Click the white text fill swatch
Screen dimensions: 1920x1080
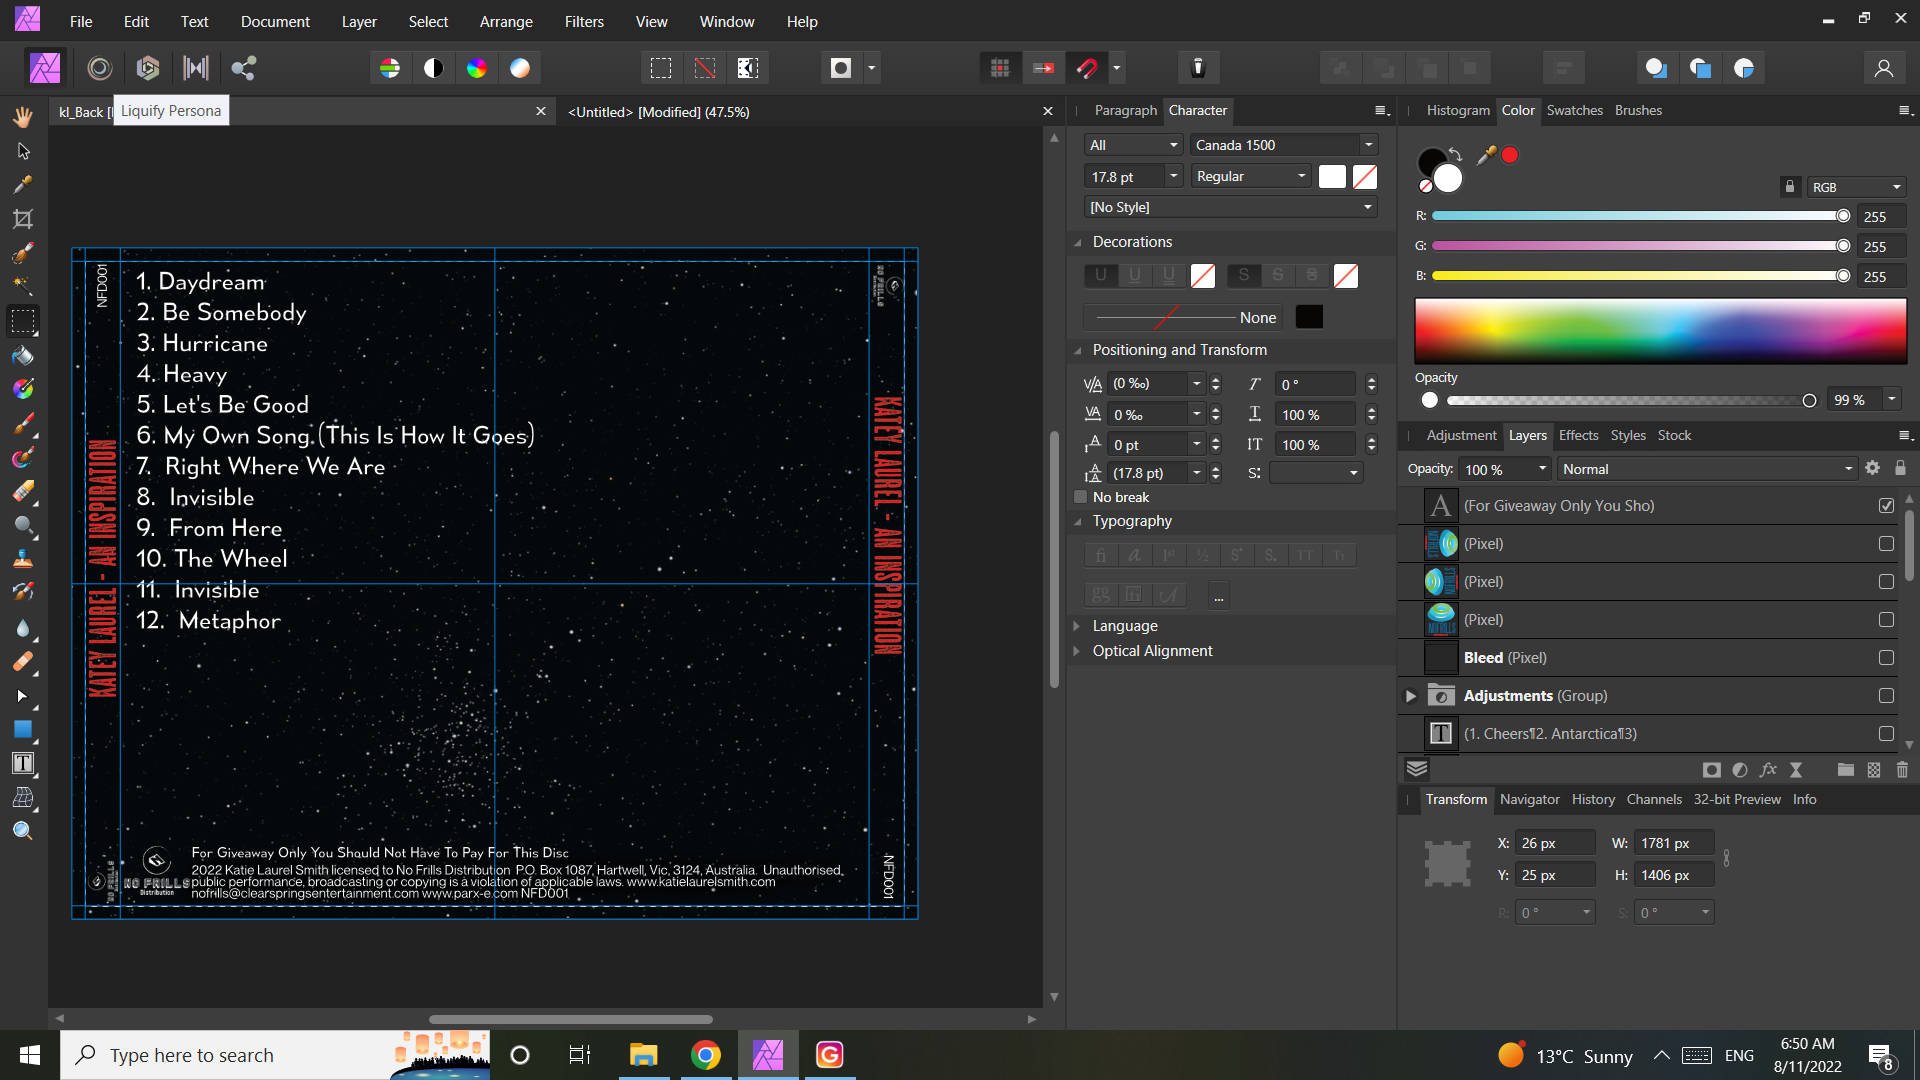point(1332,176)
